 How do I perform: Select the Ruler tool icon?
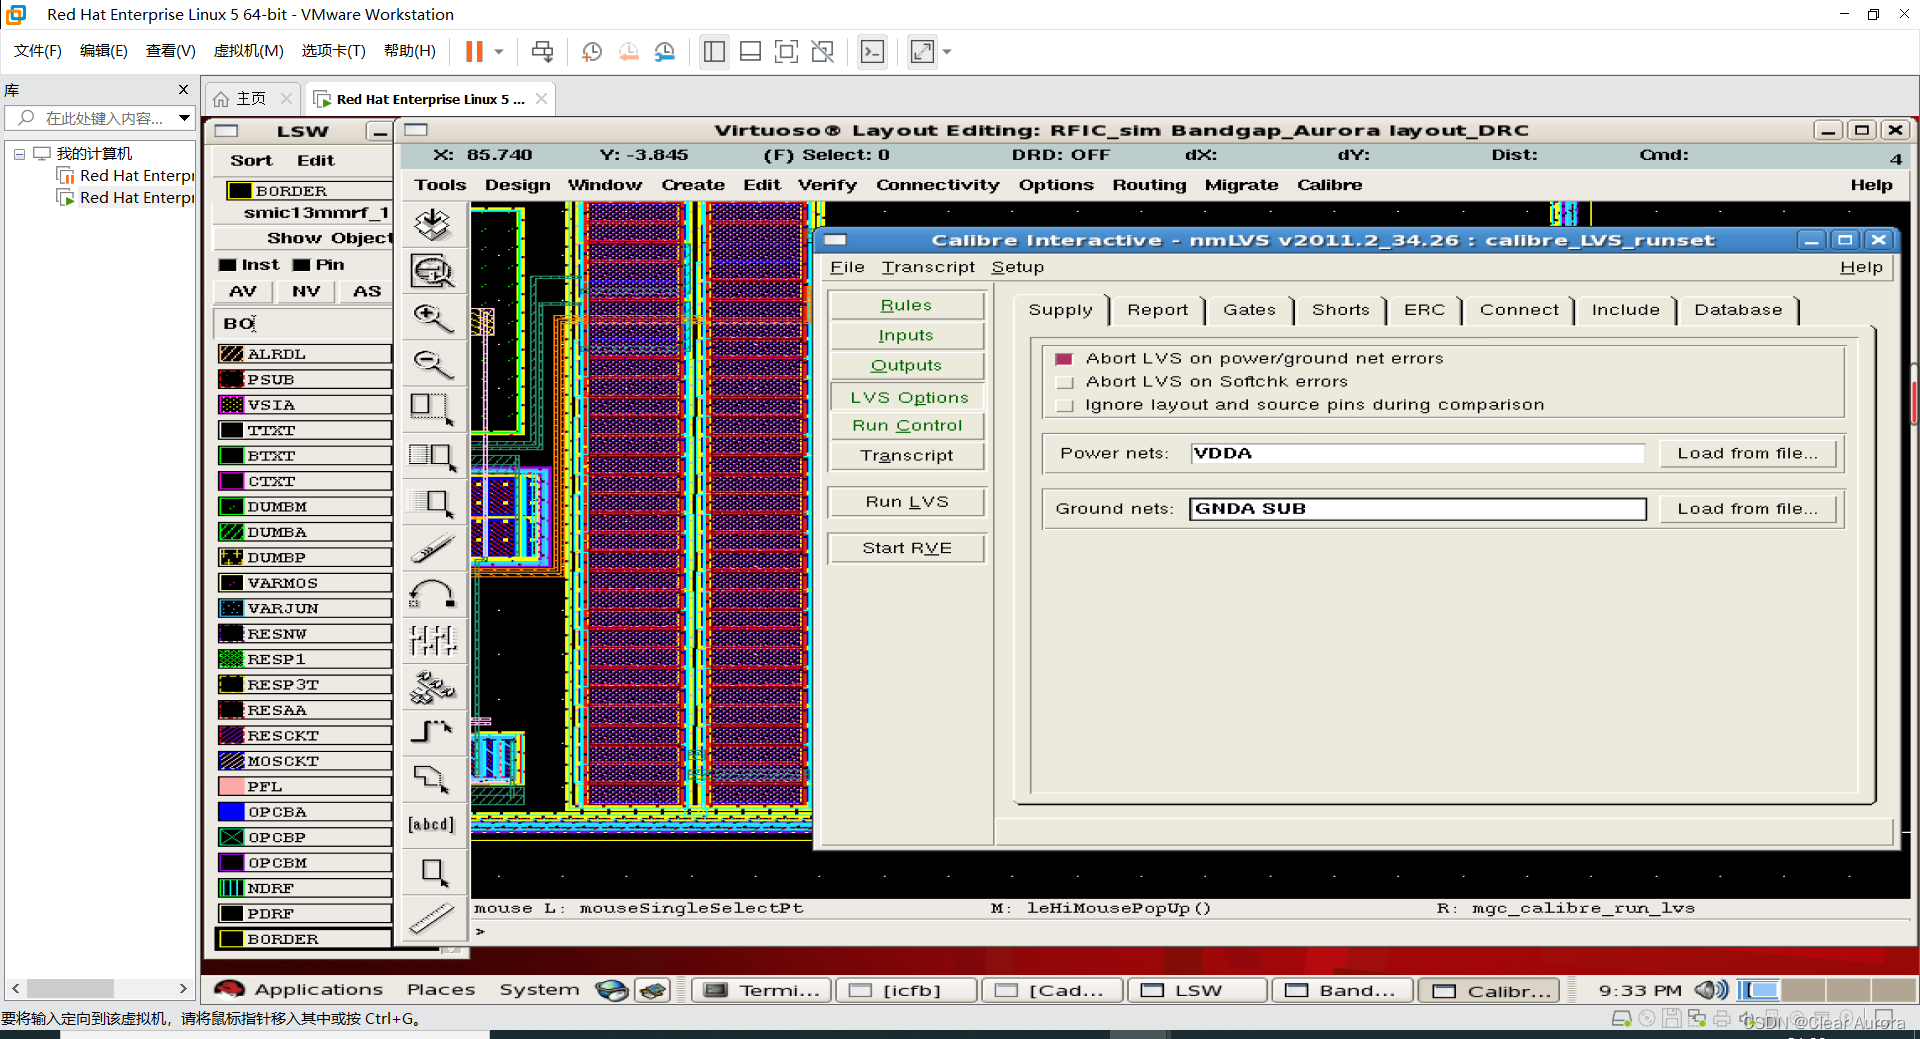click(433, 916)
